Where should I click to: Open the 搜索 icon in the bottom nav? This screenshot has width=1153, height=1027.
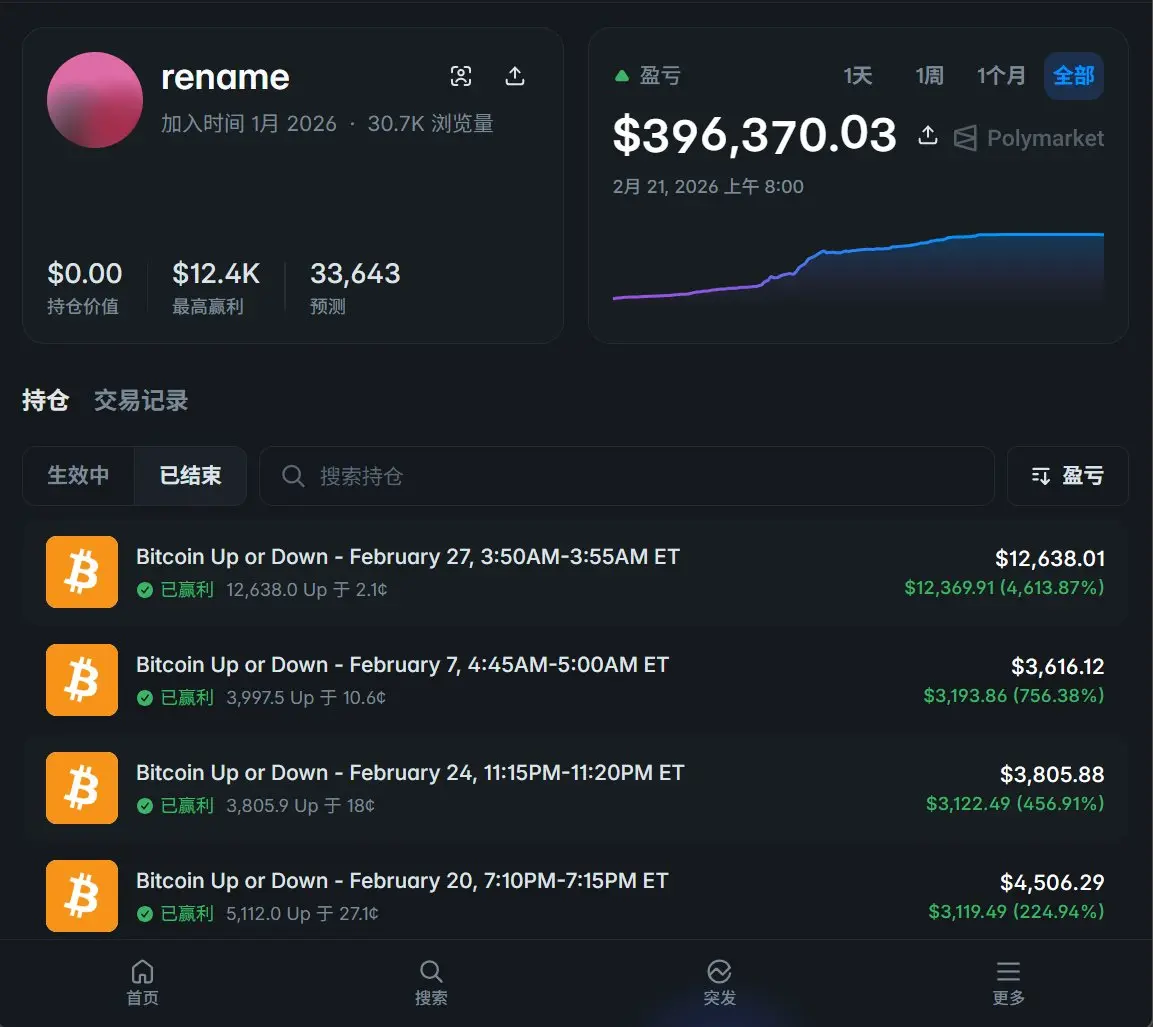431,972
